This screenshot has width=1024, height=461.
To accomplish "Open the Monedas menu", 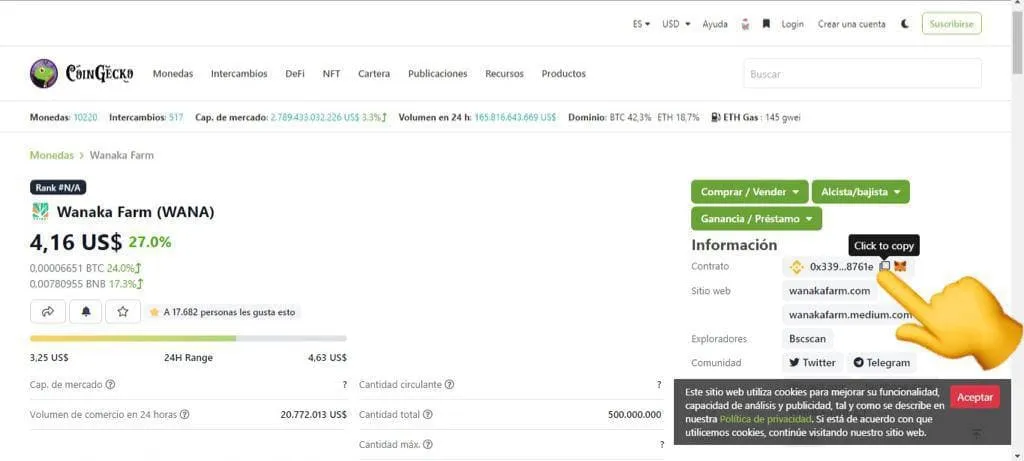I will (x=173, y=74).
